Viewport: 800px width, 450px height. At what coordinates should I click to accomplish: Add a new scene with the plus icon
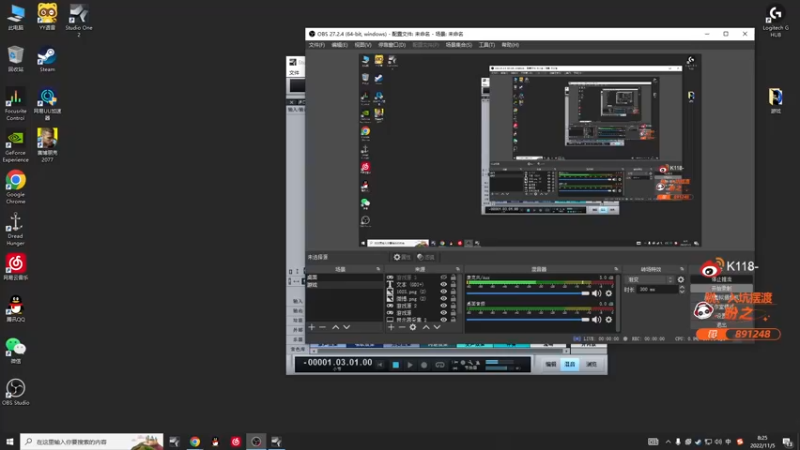tap(312, 327)
